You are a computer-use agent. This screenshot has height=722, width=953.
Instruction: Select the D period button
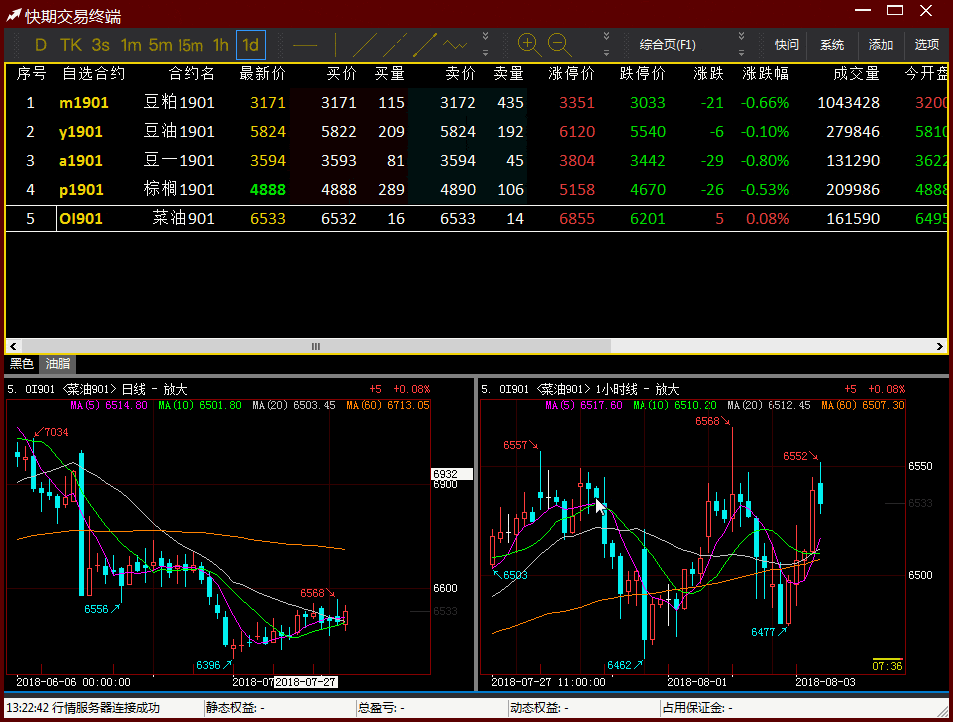[41, 45]
